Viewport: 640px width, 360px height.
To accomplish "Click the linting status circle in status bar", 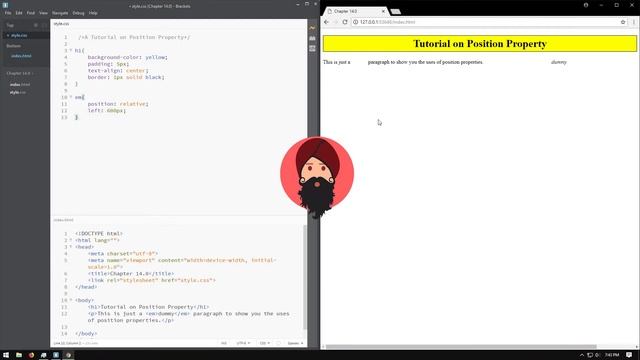I will pos(278,343).
